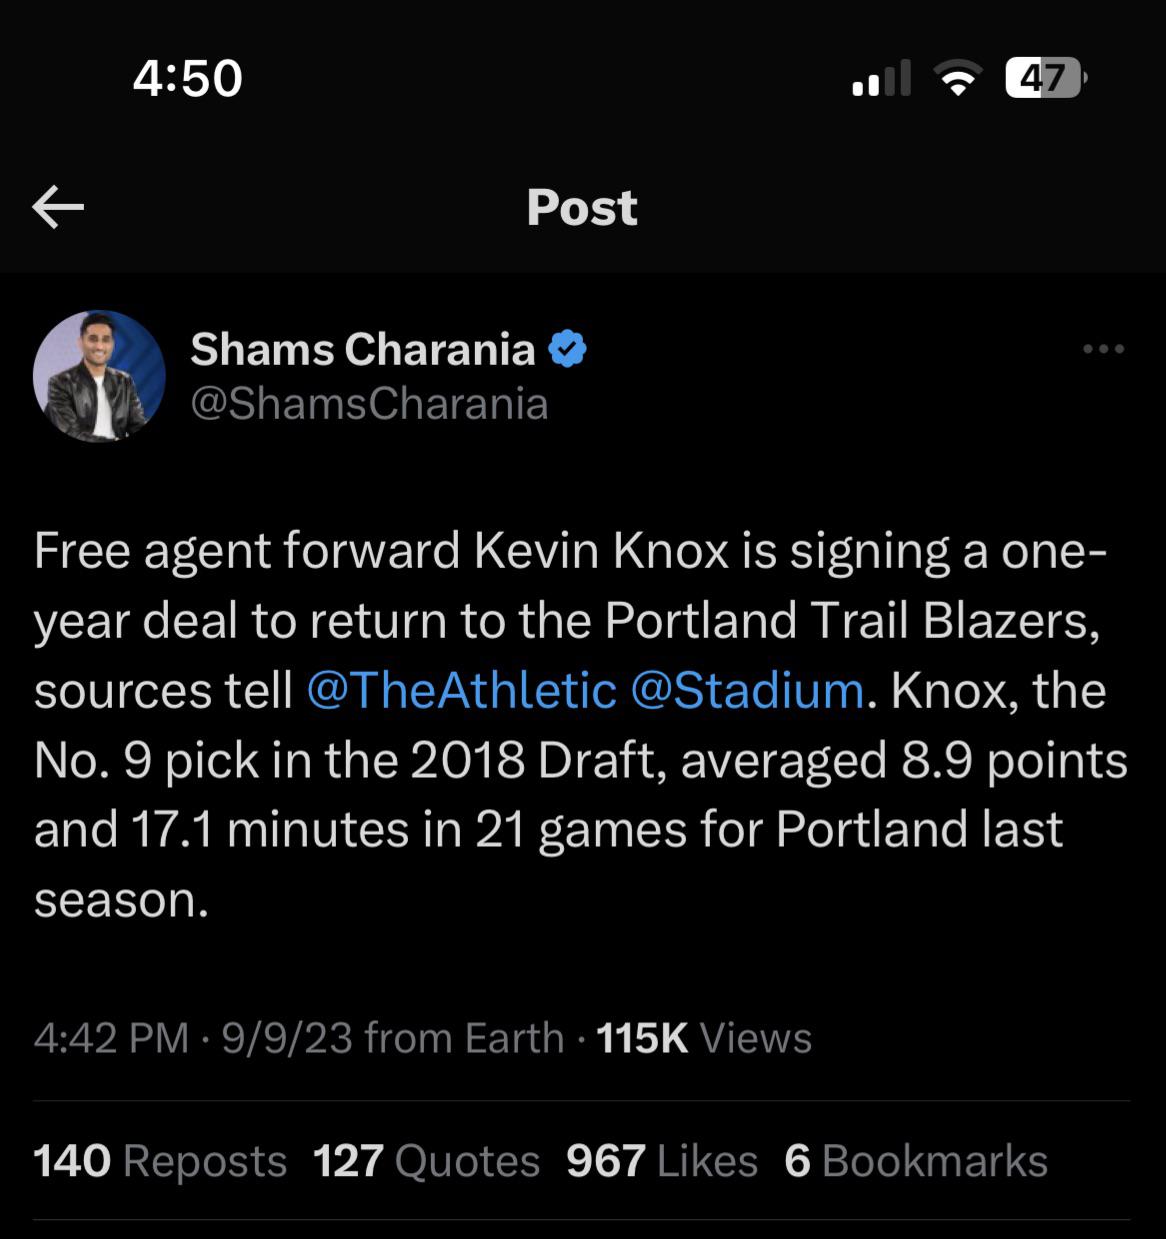Image resolution: width=1166 pixels, height=1239 pixels.
Task: Click the Shams Charania display name
Action: click(x=362, y=349)
